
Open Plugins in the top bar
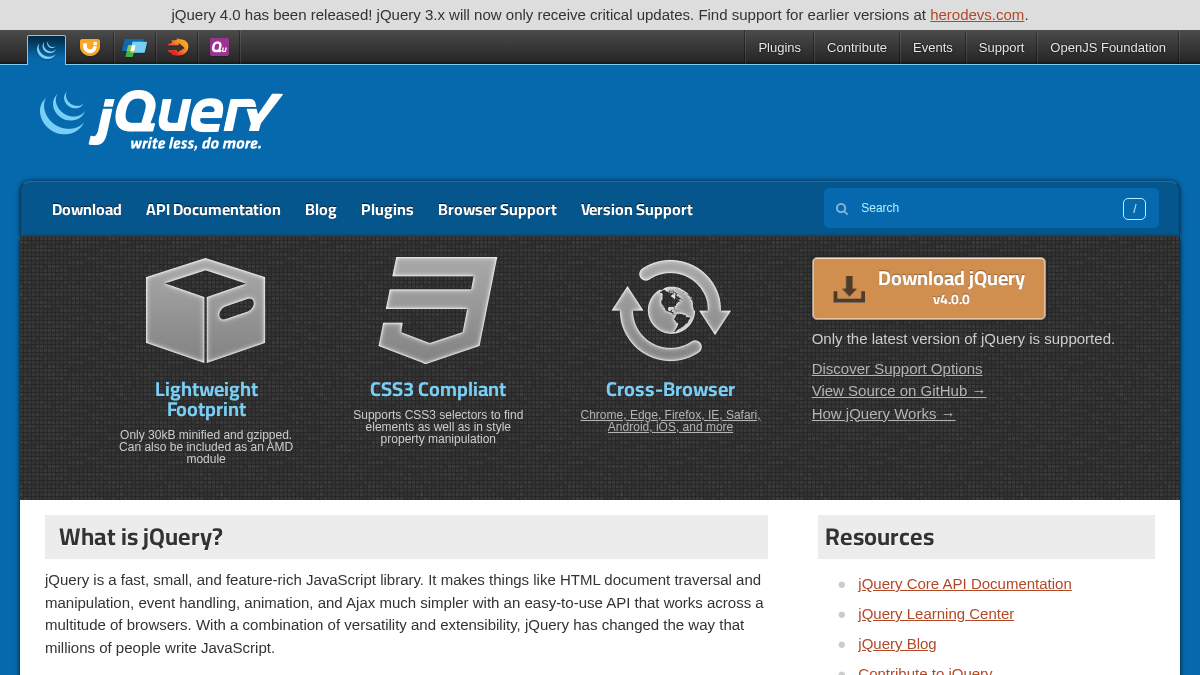(779, 47)
